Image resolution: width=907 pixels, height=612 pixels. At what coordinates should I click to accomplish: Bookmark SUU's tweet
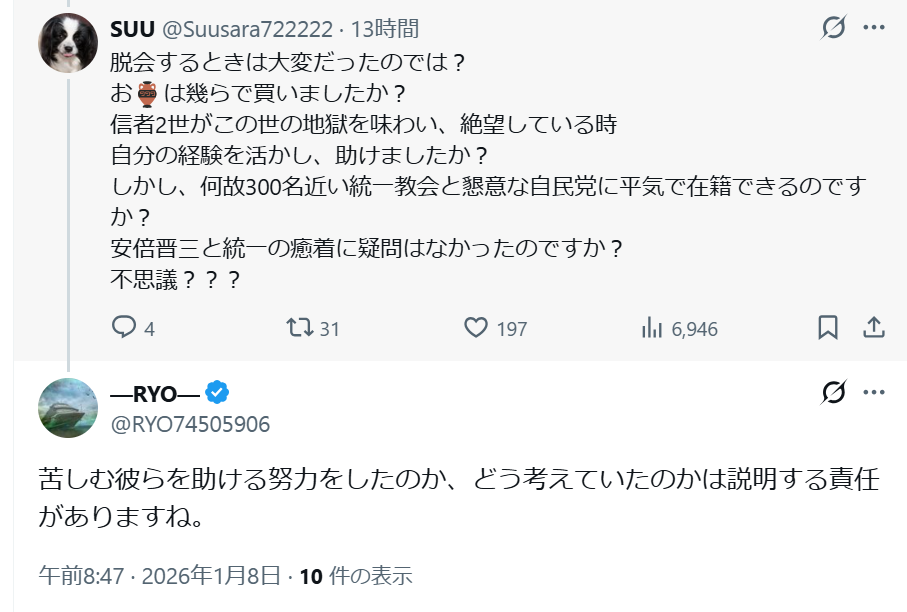pos(828,328)
